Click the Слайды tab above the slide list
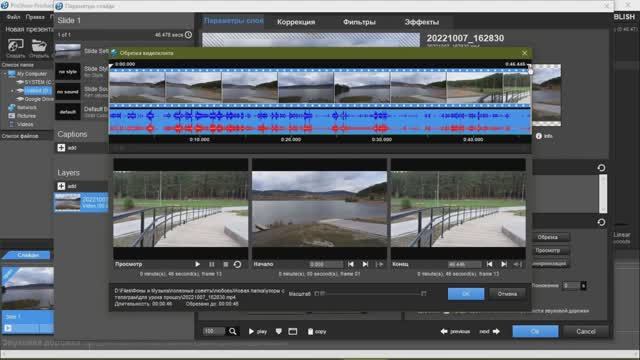 coord(27,255)
